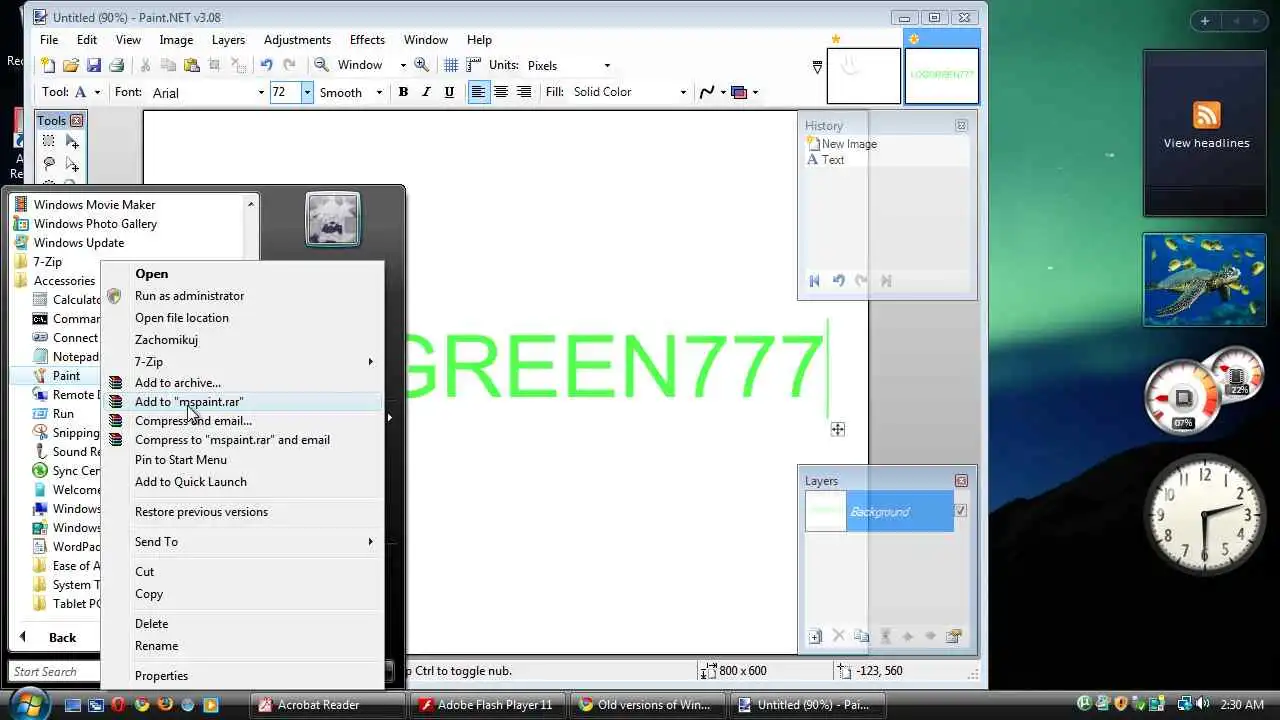The height and width of the screenshot is (720, 1280).
Task: Click the LOGOGREEN777 image thumbnail tab
Action: coord(942,75)
